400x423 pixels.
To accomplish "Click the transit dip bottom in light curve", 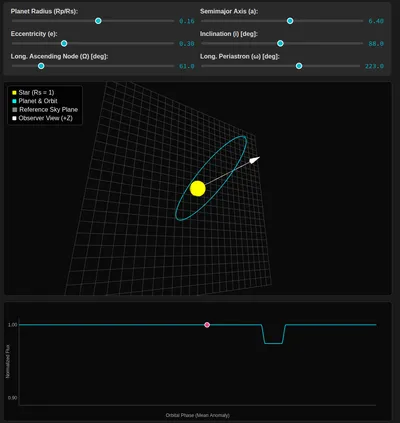I will pos(273,343).
